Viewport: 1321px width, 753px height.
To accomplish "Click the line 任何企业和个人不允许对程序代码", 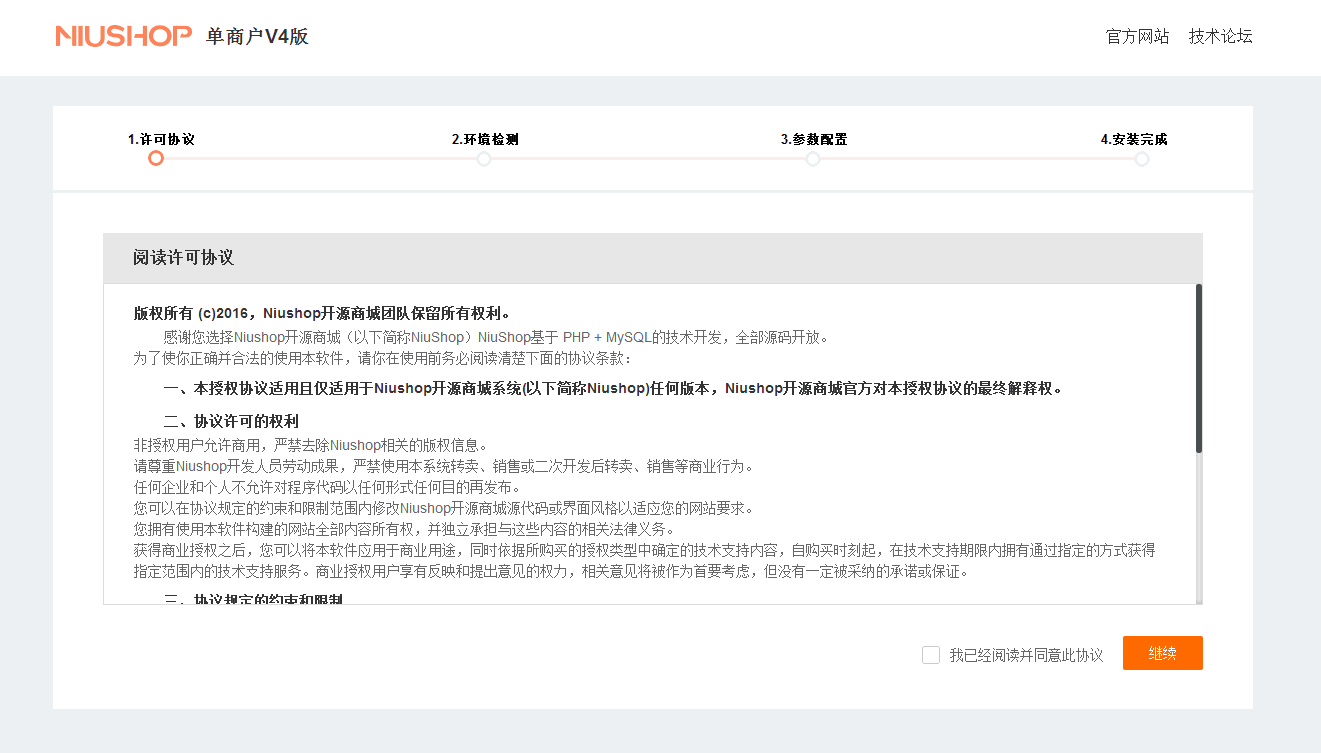I will [x=327, y=487].
